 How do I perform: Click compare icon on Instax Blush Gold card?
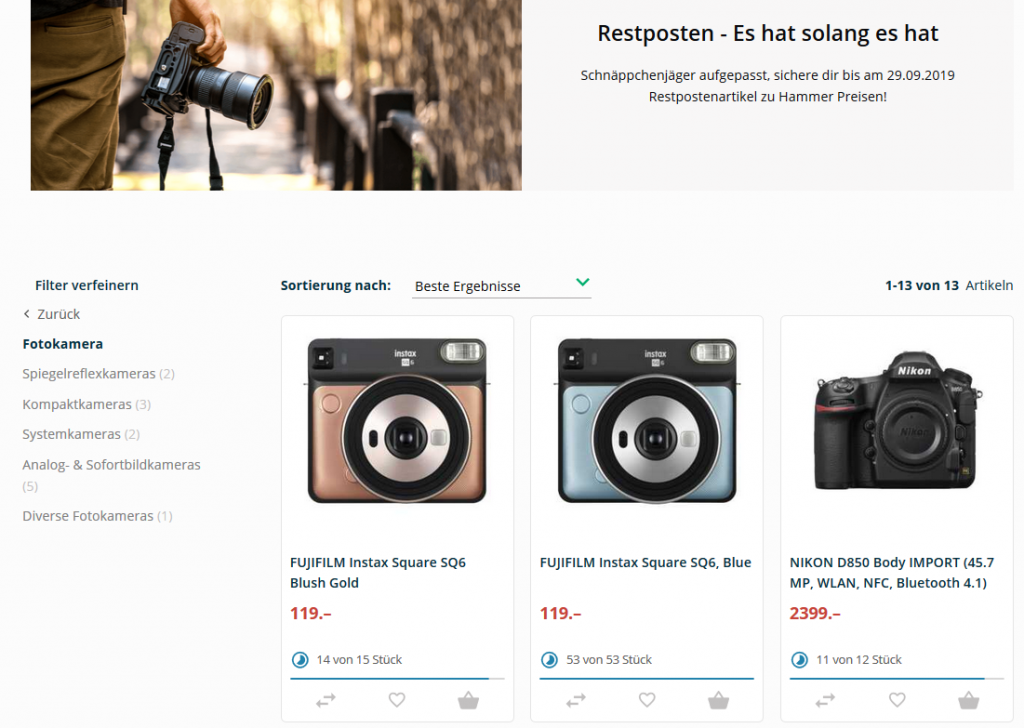[326, 701]
